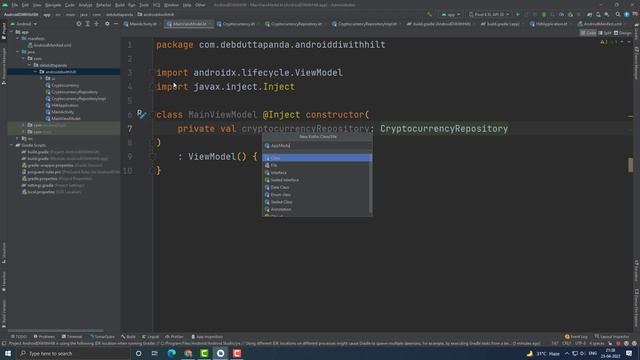Open the Refactor menu
Screen dimensions: 640x360
click(103, 5)
